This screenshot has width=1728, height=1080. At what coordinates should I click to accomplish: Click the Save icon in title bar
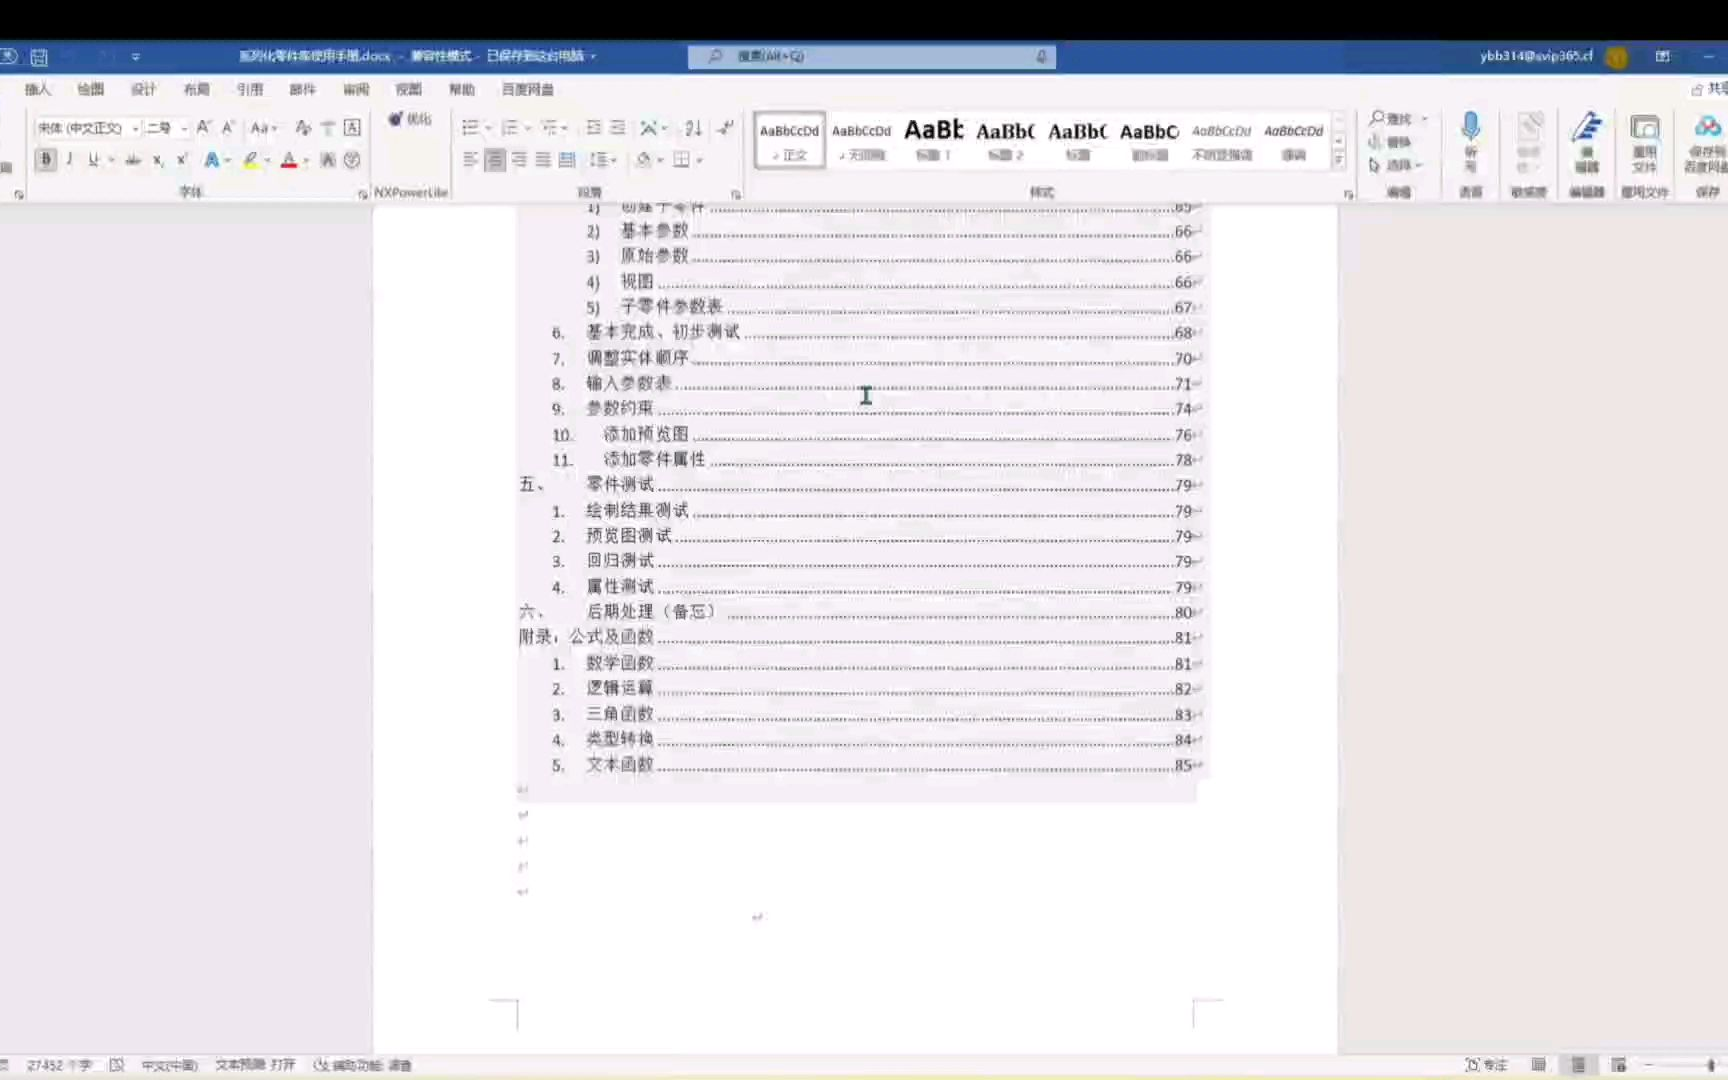coord(39,57)
